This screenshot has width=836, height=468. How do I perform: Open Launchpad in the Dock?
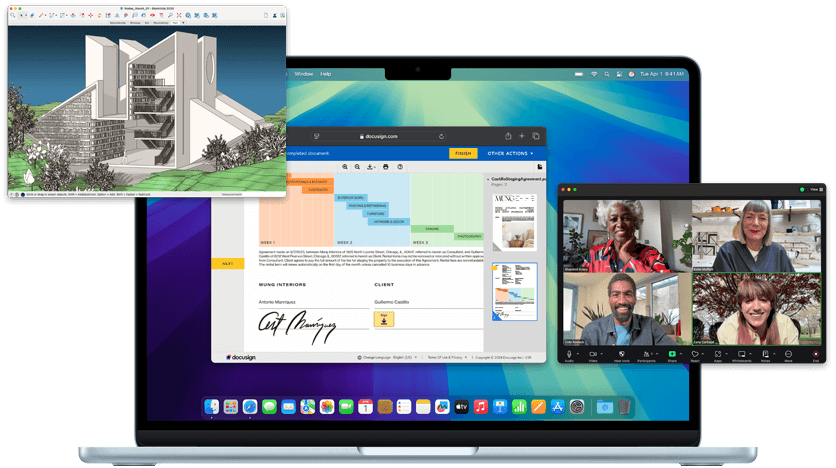tap(231, 407)
